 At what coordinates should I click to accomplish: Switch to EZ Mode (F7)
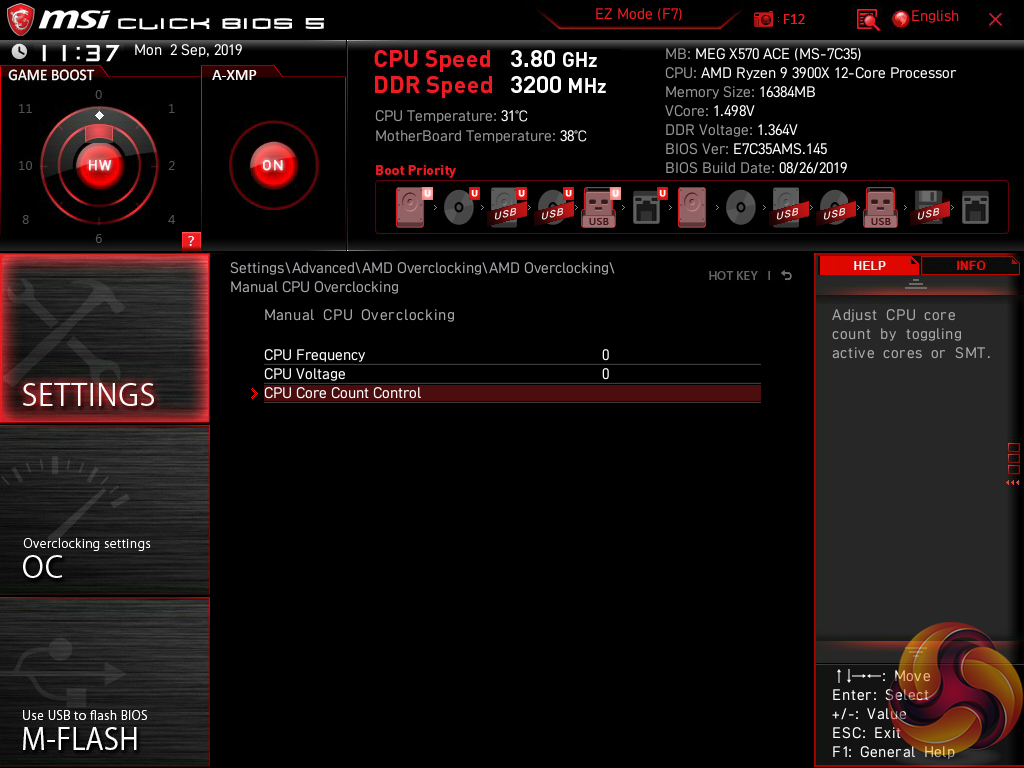(x=638, y=14)
